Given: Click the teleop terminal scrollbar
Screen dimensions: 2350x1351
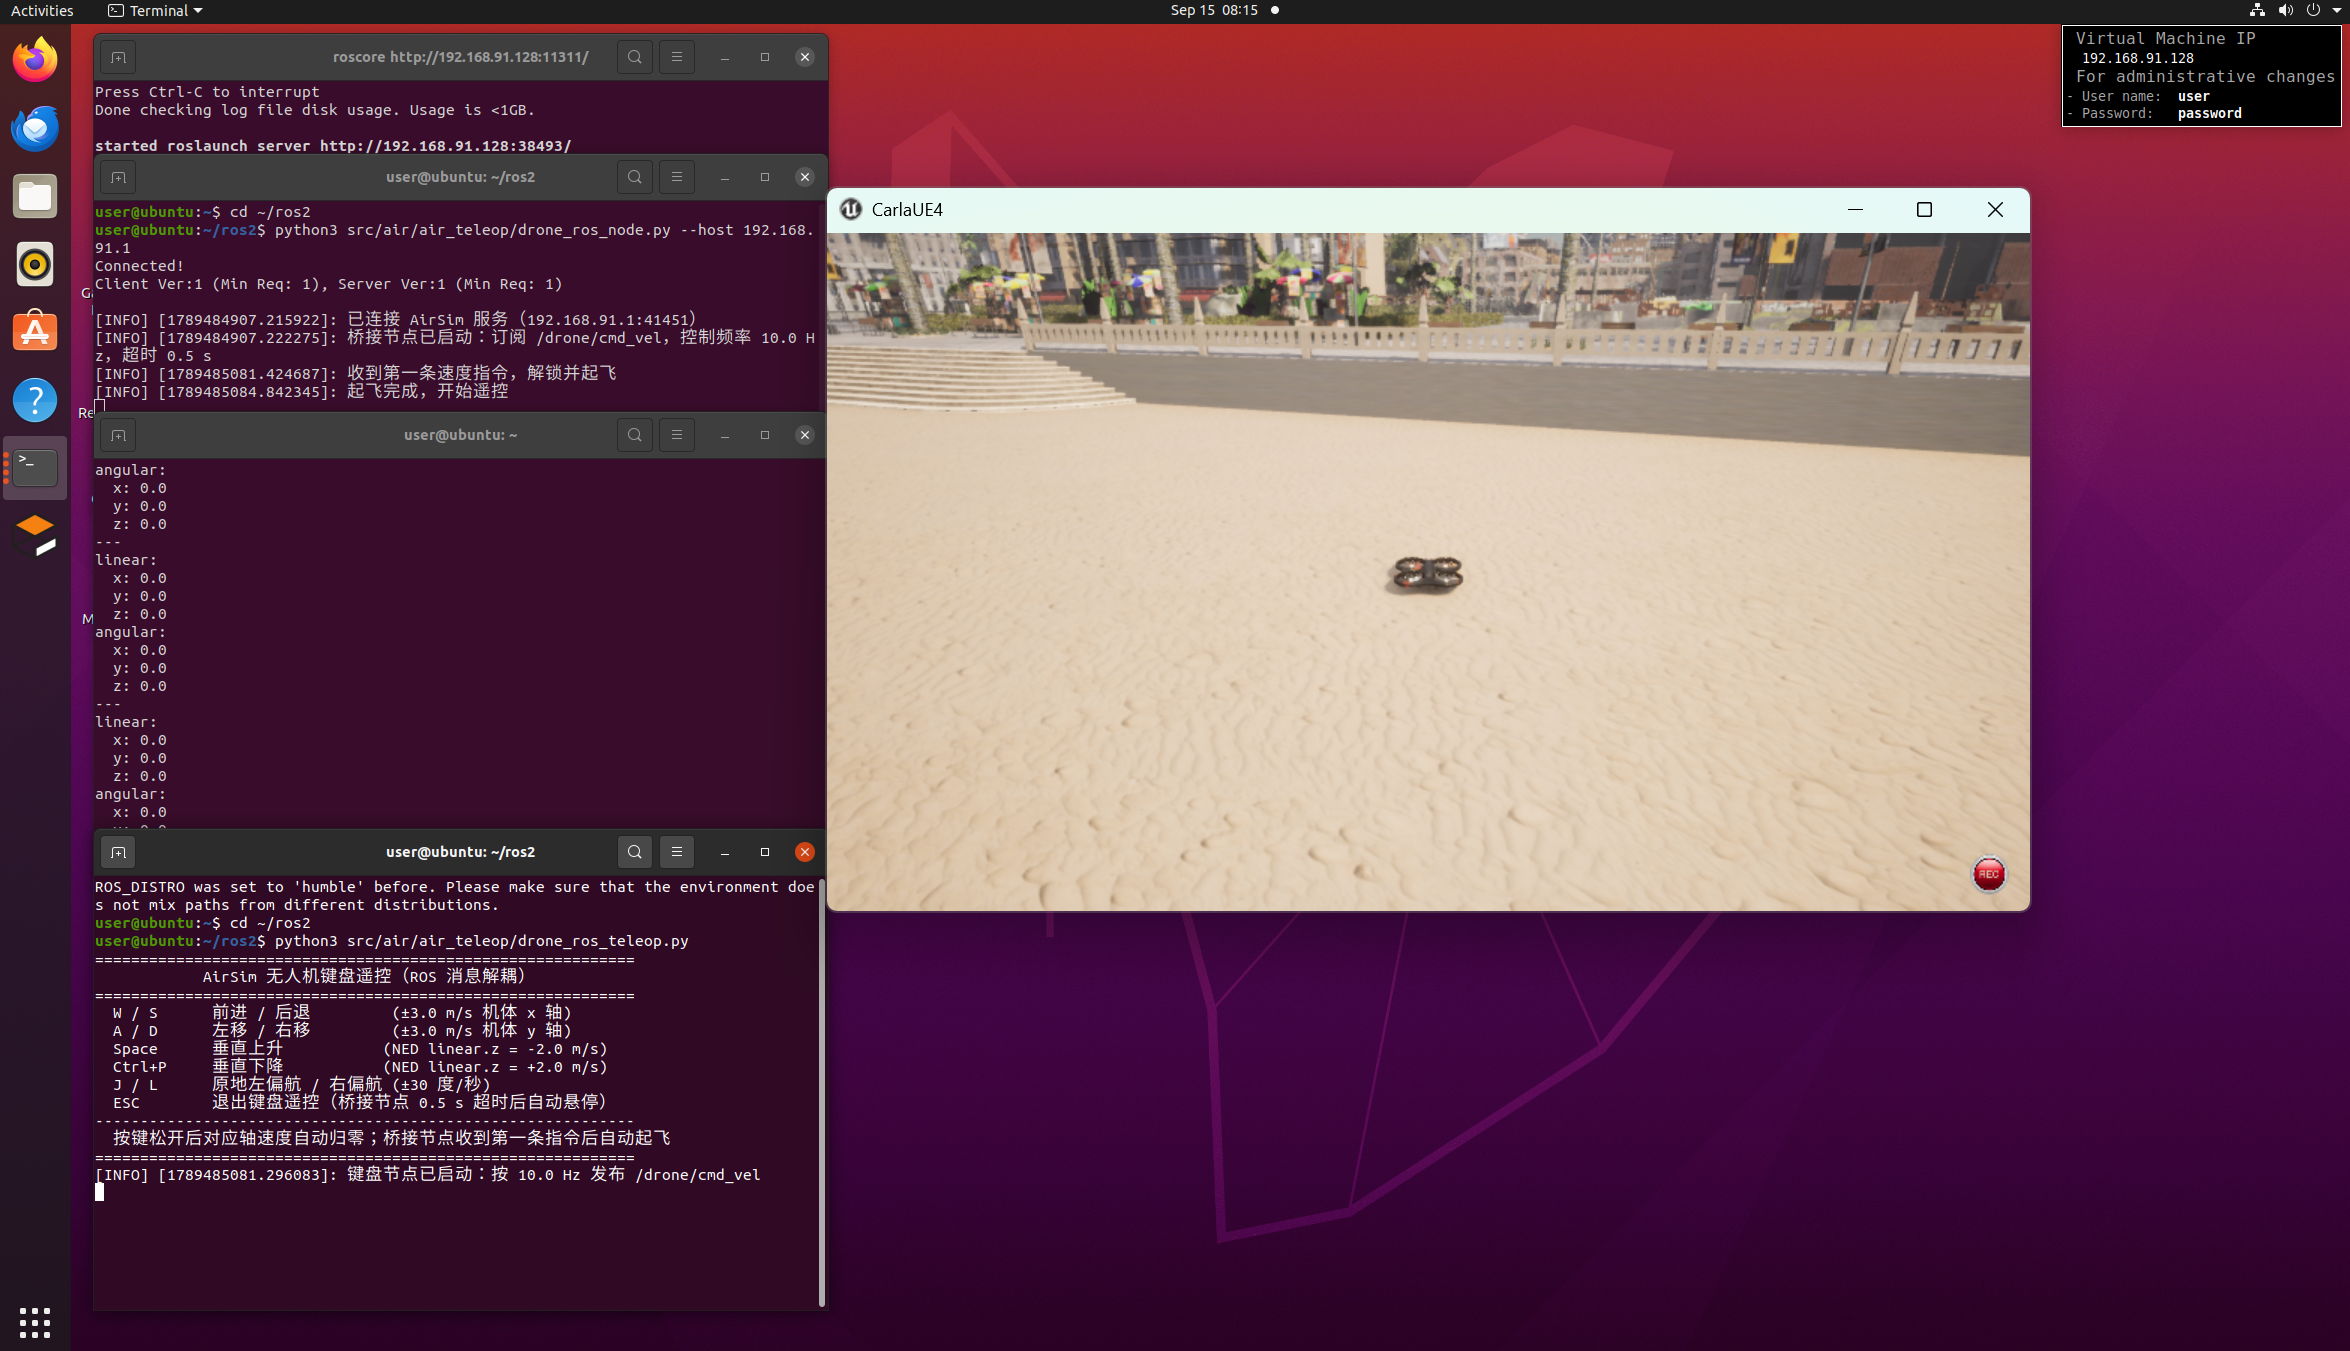Looking at the screenshot, I should [822, 1093].
